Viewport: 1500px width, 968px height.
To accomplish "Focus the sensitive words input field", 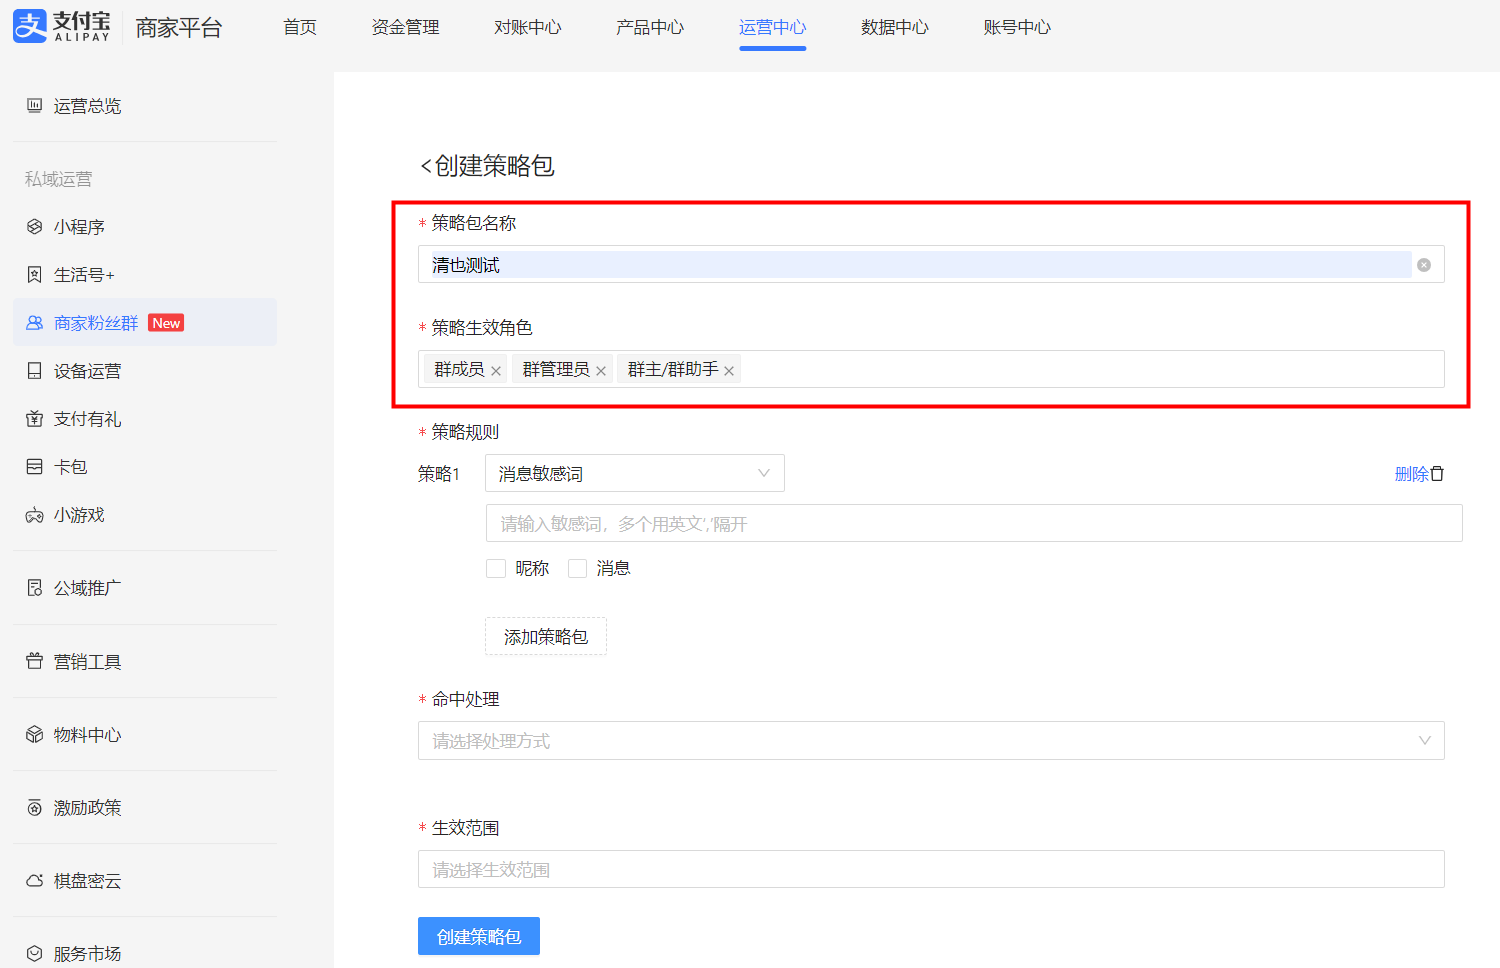I will point(973,523).
